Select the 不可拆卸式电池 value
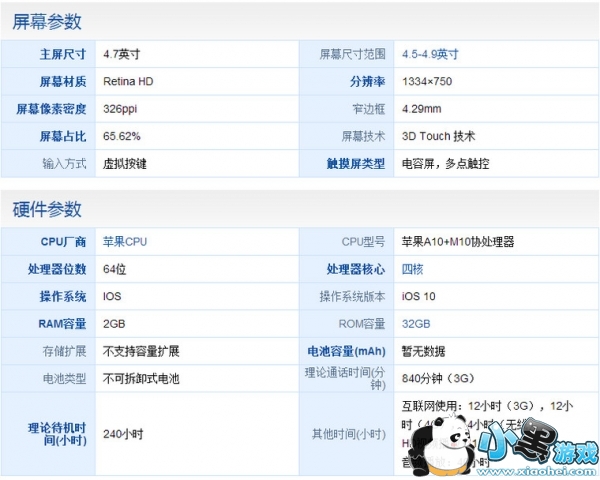Viewport: 600px width, 480px height. click(x=141, y=379)
